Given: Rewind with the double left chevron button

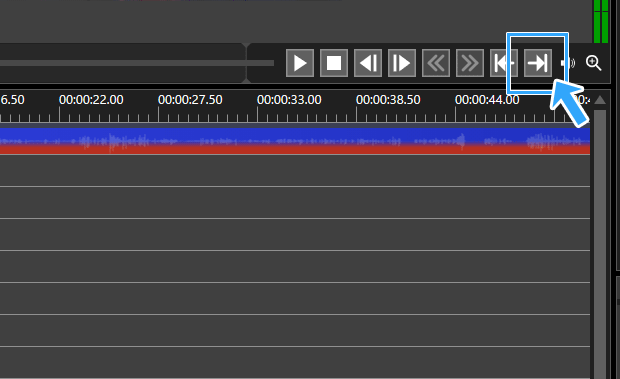Looking at the screenshot, I should pyautogui.click(x=436, y=63).
